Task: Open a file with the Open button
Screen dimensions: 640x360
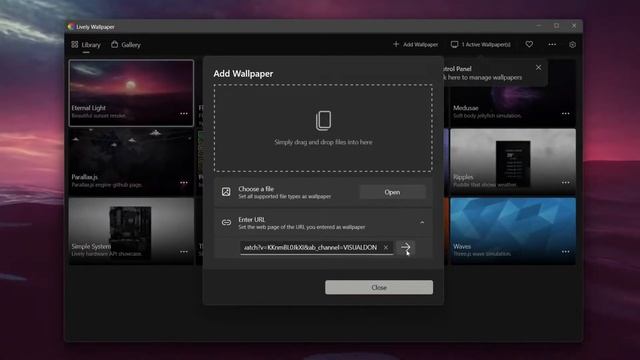Action: tap(392, 192)
